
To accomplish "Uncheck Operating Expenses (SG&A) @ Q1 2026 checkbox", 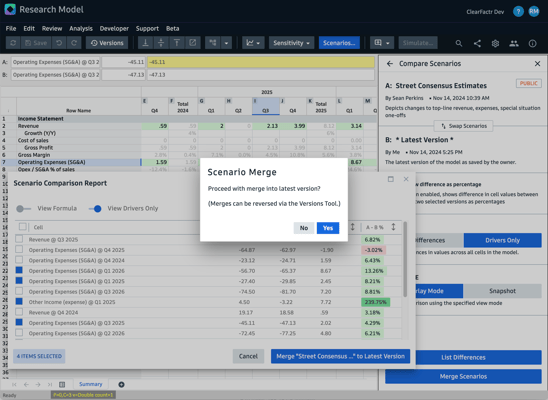I will 19,270.
